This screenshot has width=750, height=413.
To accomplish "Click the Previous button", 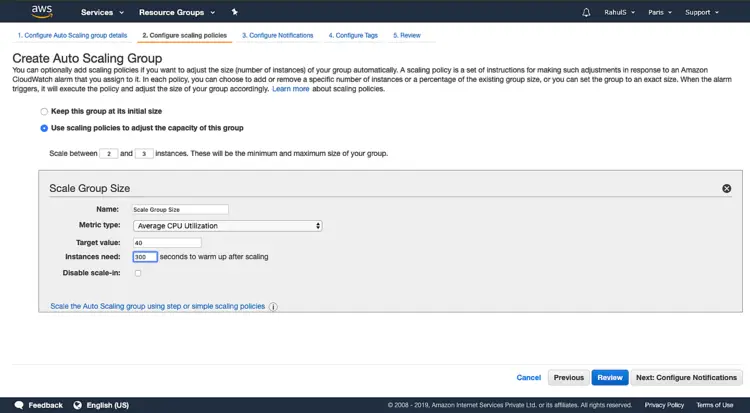I will click(x=568, y=377).
